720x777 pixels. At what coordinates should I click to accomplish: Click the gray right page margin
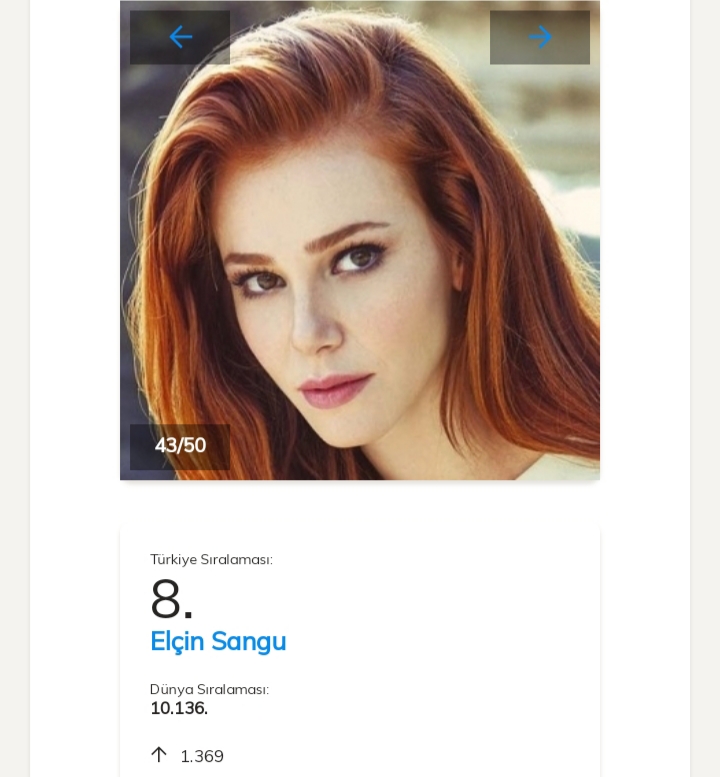705,400
